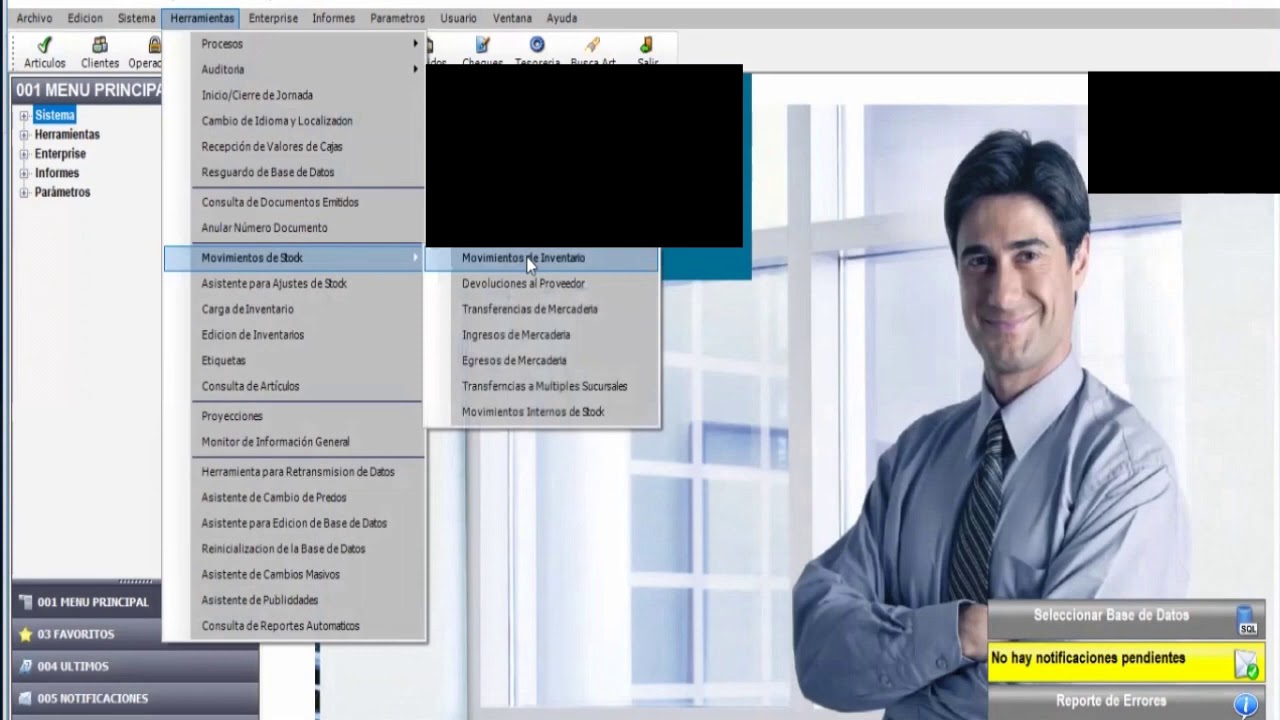Select Movimientos Internos de Stock
Viewport: 1280px width, 720px height.
point(542,412)
